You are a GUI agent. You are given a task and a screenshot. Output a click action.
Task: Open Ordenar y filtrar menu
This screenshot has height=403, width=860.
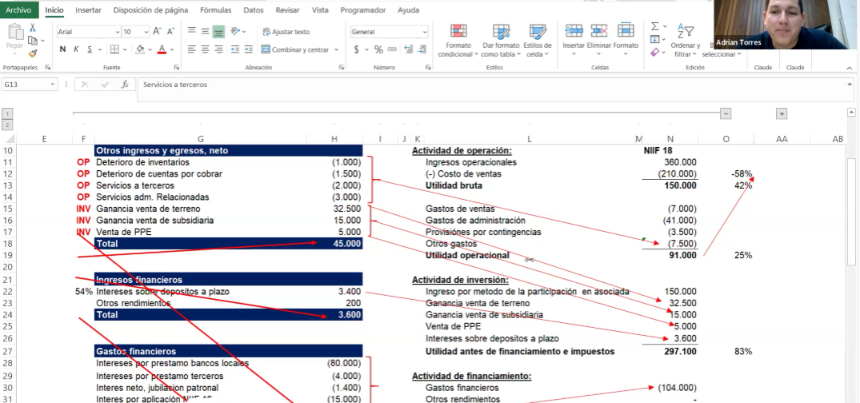pyautogui.click(x=685, y=40)
